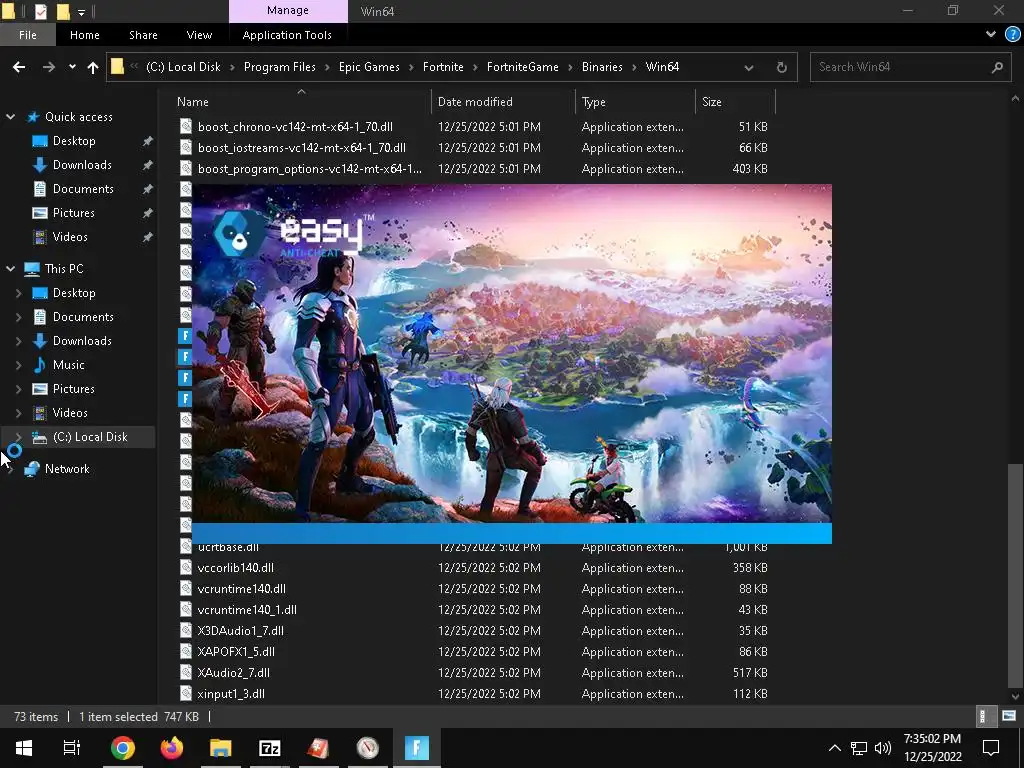Open 7-Zip from the taskbar
The width and height of the screenshot is (1024, 768).
pyautogui.click(x=270, y=748)
